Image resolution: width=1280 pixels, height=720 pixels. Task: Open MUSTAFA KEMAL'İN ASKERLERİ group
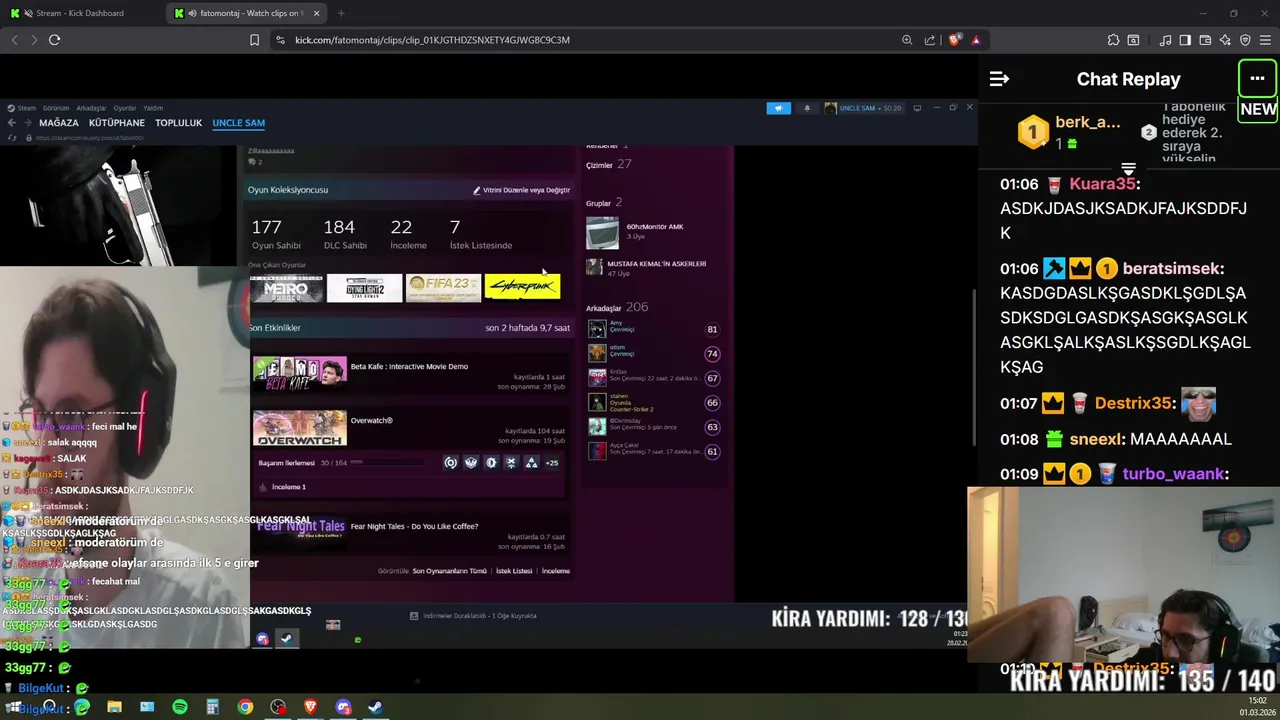(656, 264)
